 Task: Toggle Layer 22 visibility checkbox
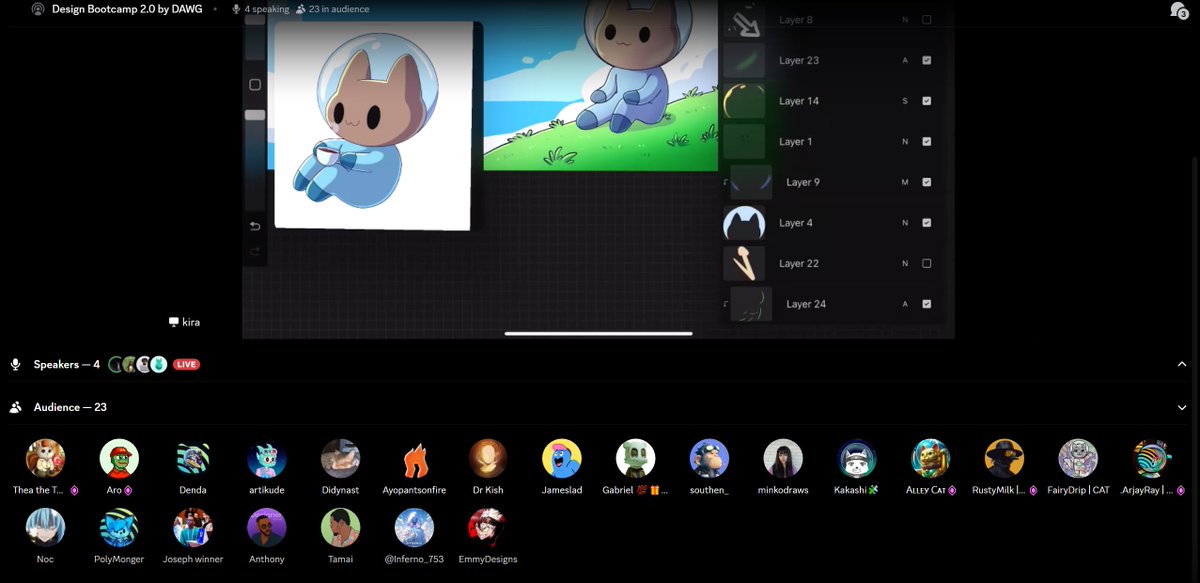click(926, 264)
